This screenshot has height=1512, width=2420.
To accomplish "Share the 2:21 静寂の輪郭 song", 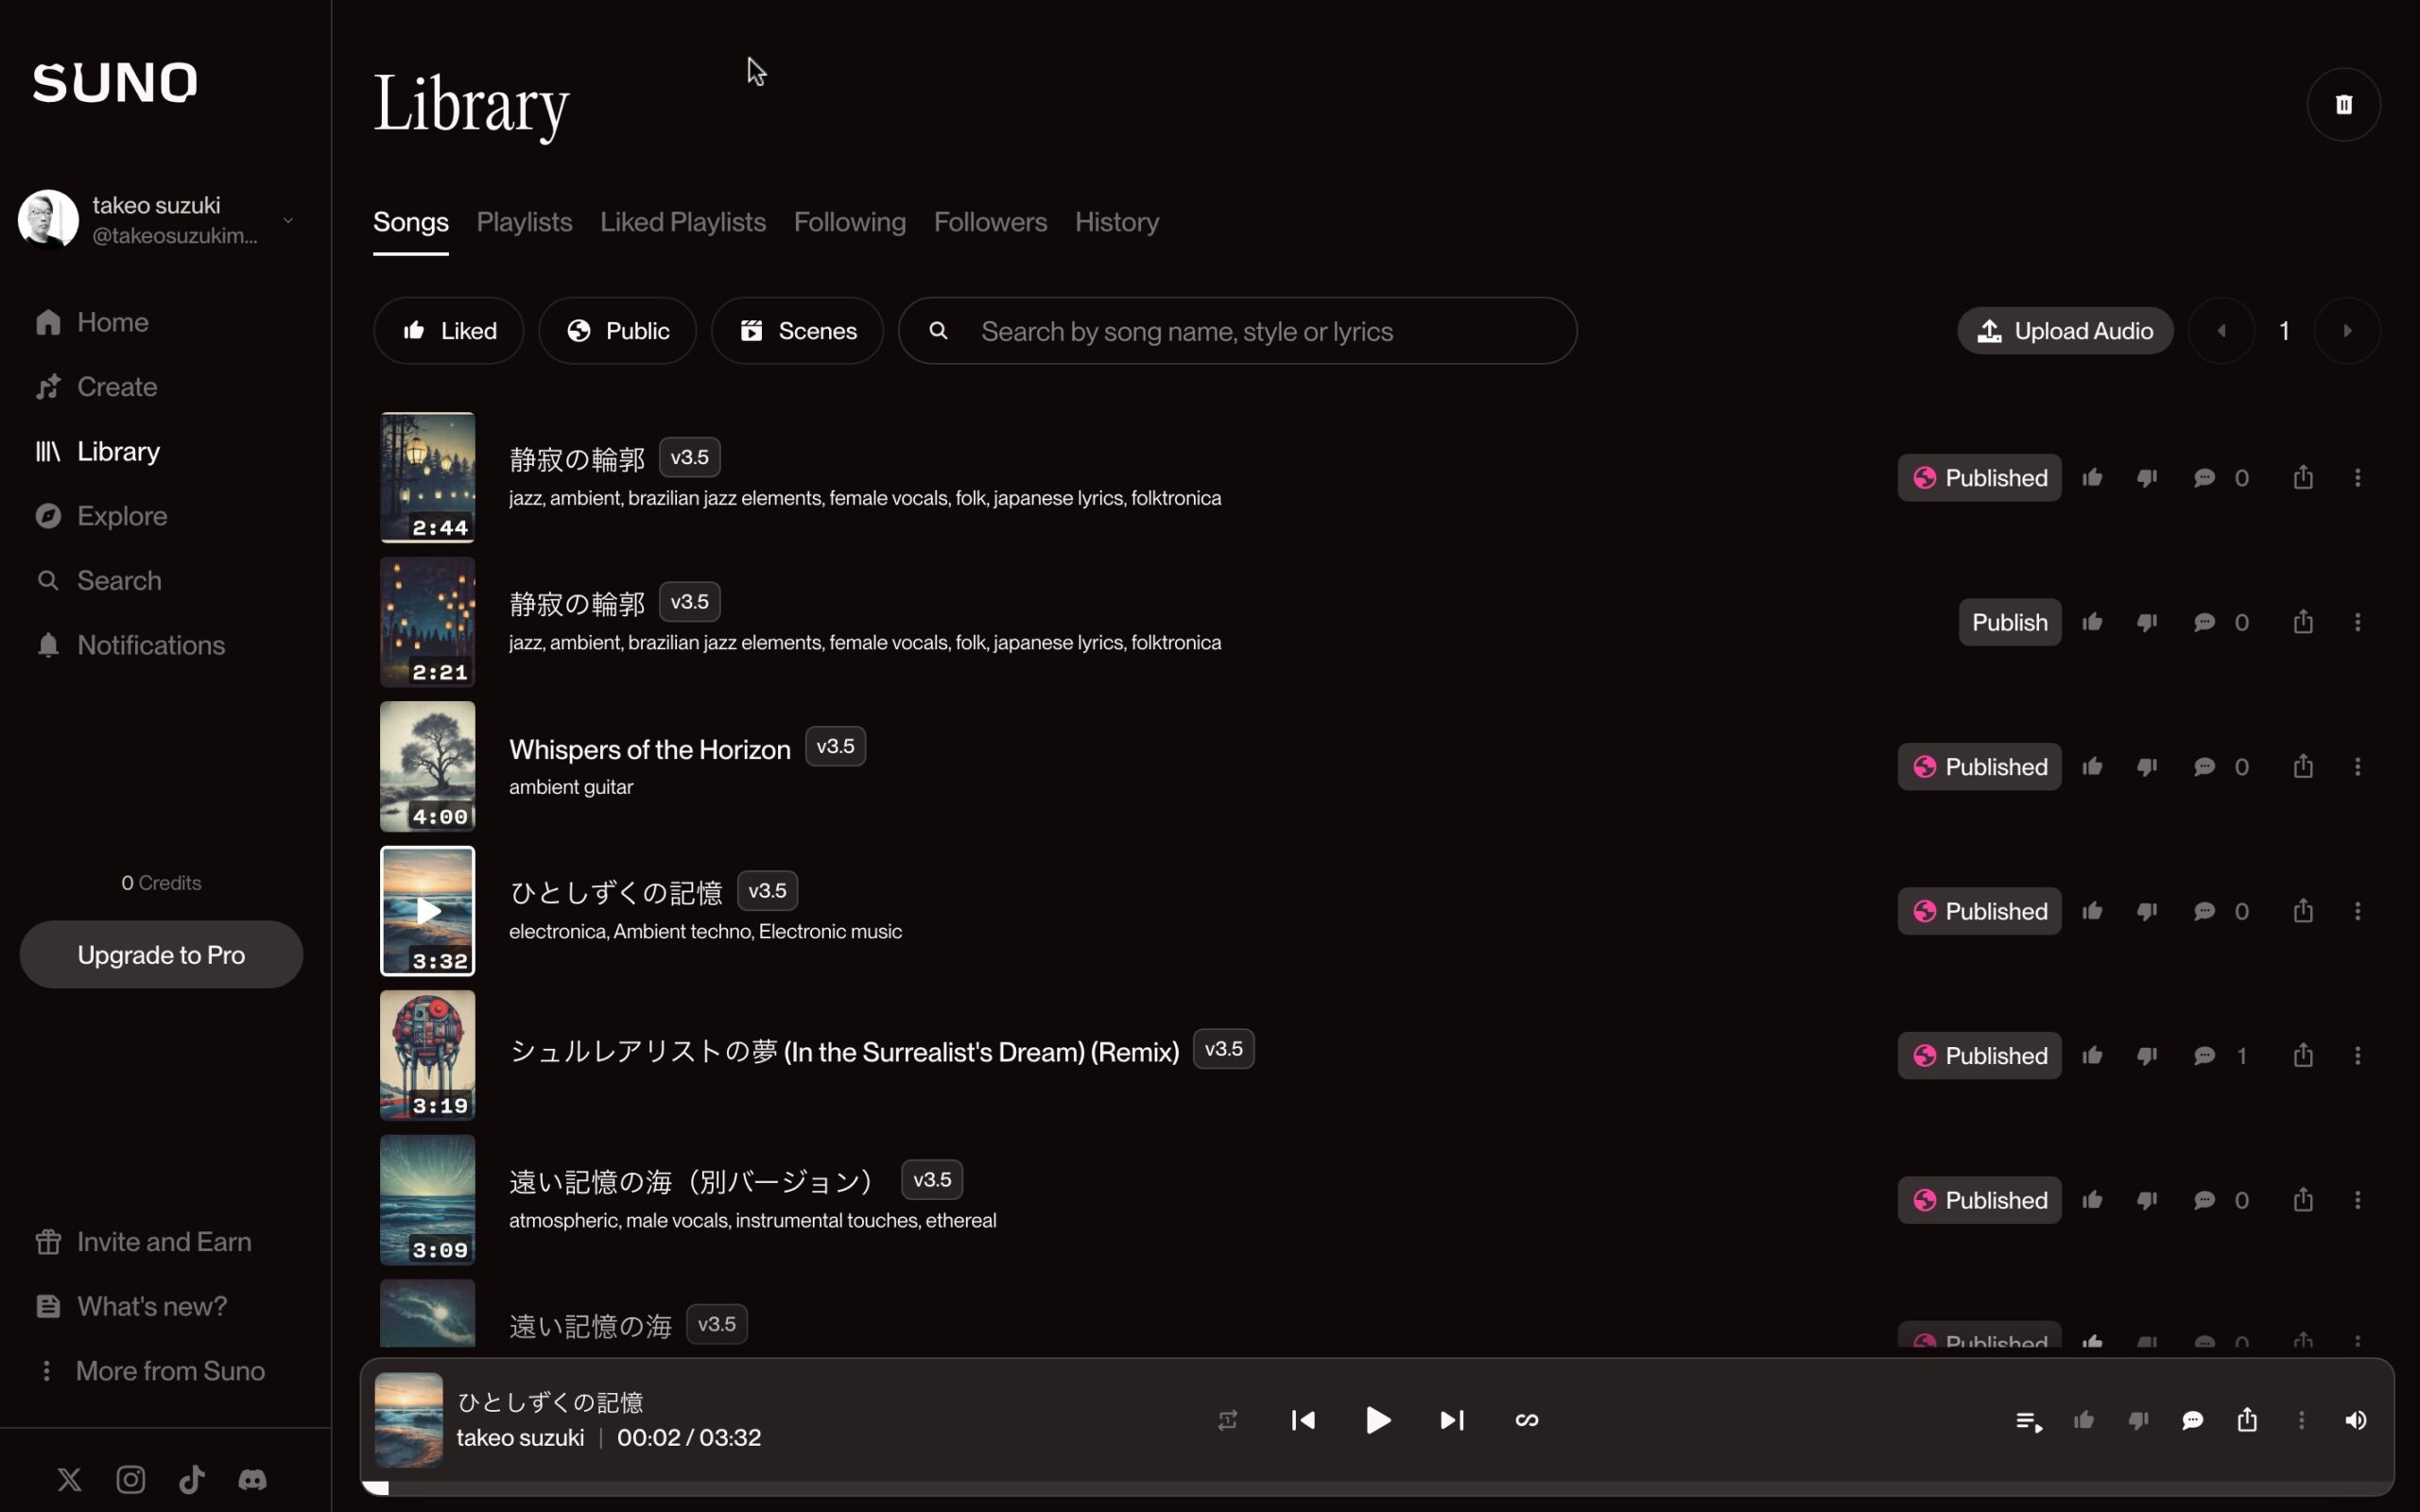I will pos(2303,622).
